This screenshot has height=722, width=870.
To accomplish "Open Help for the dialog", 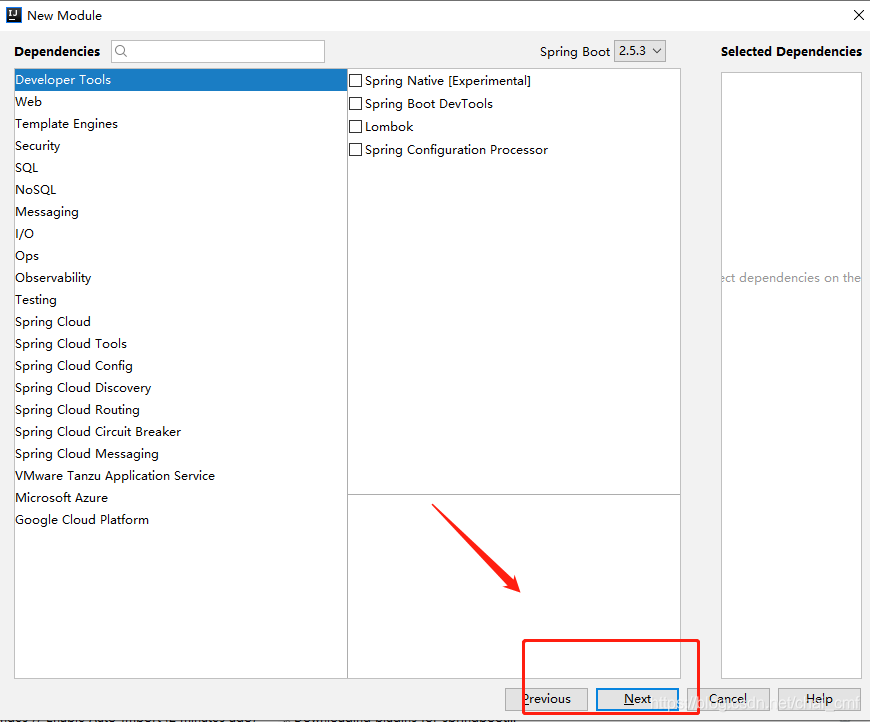I will coord(819,699).
